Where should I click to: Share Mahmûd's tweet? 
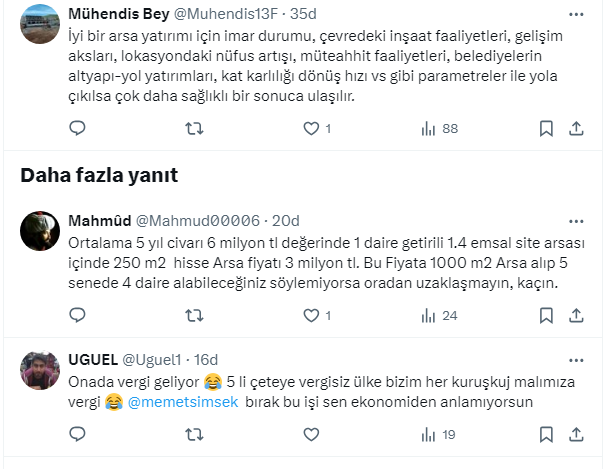577,316
